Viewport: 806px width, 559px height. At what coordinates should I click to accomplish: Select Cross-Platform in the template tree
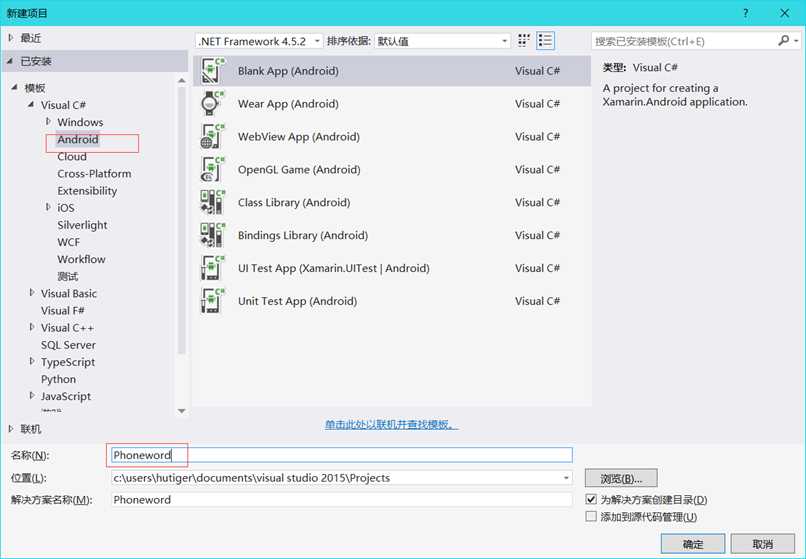point(94,173)
